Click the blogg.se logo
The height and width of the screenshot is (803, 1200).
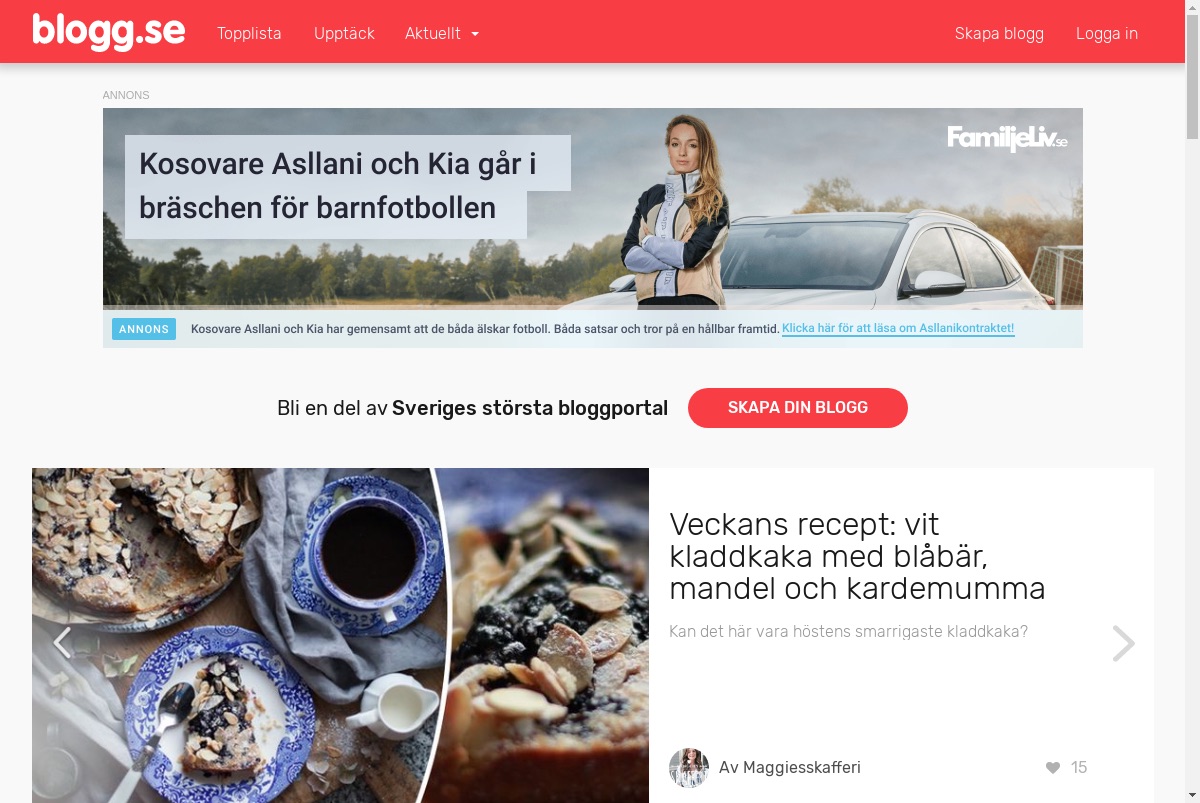[108, 32]
